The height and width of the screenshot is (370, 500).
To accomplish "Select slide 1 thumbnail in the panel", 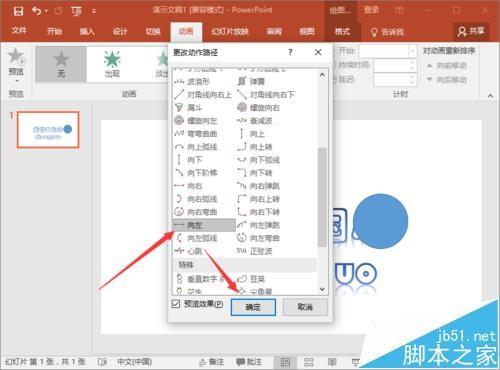I will (x=48, y=130).
